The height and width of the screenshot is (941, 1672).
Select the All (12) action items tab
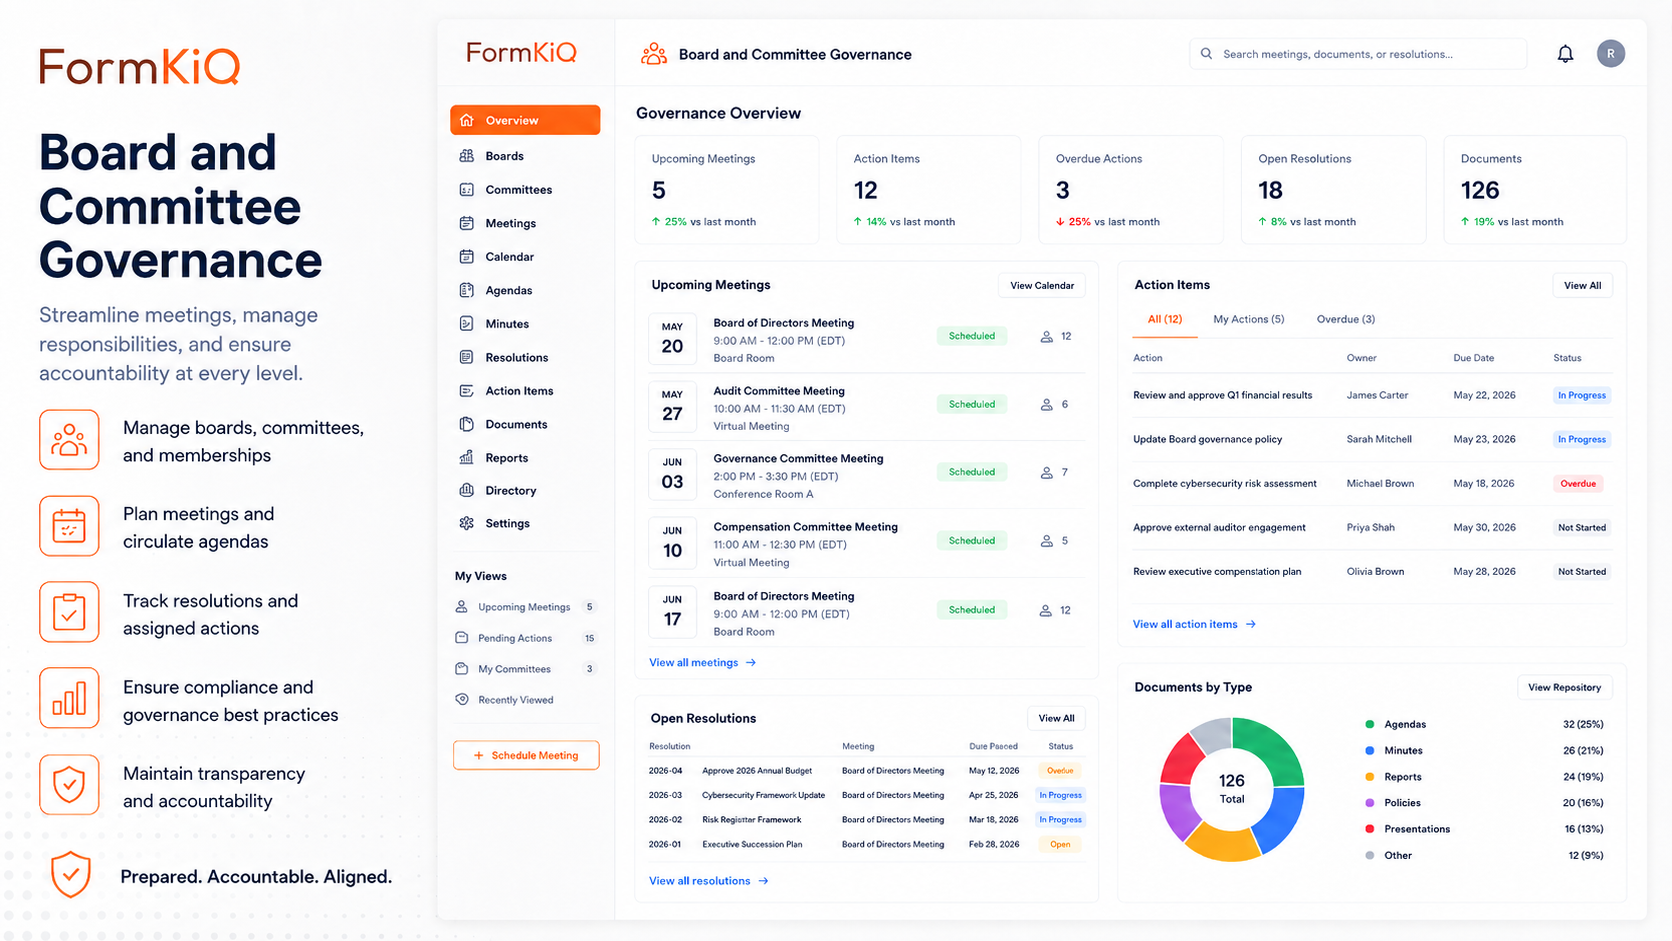click(1165, 319)
